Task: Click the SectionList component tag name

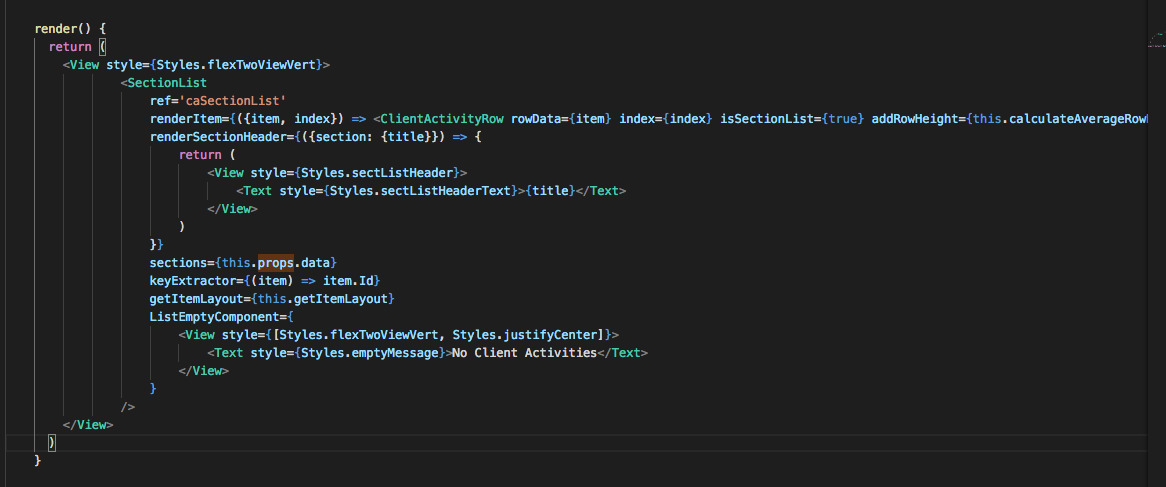Action: [167, 83]
